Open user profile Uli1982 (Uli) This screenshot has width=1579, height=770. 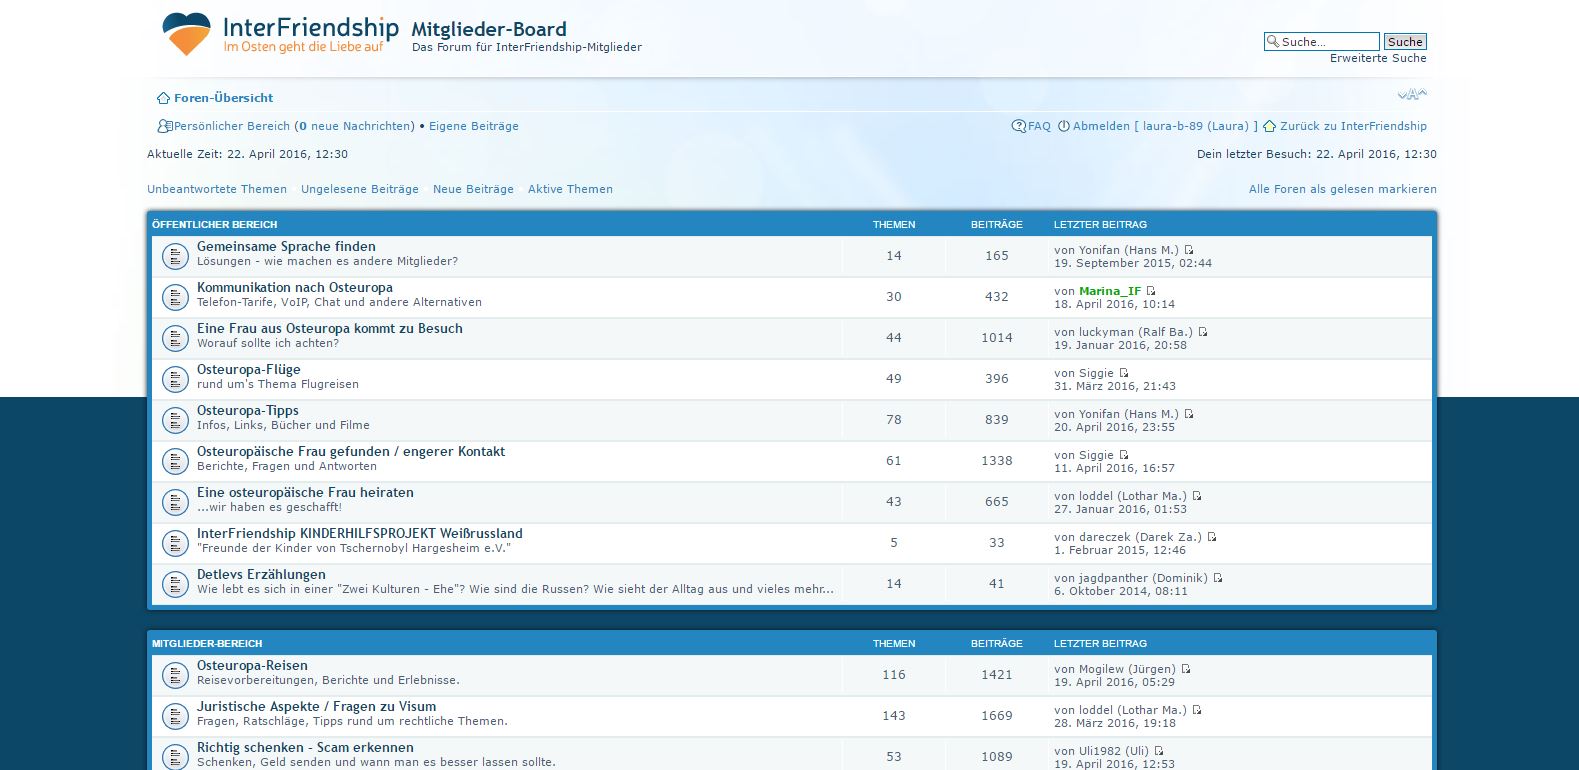point(1114,751)
